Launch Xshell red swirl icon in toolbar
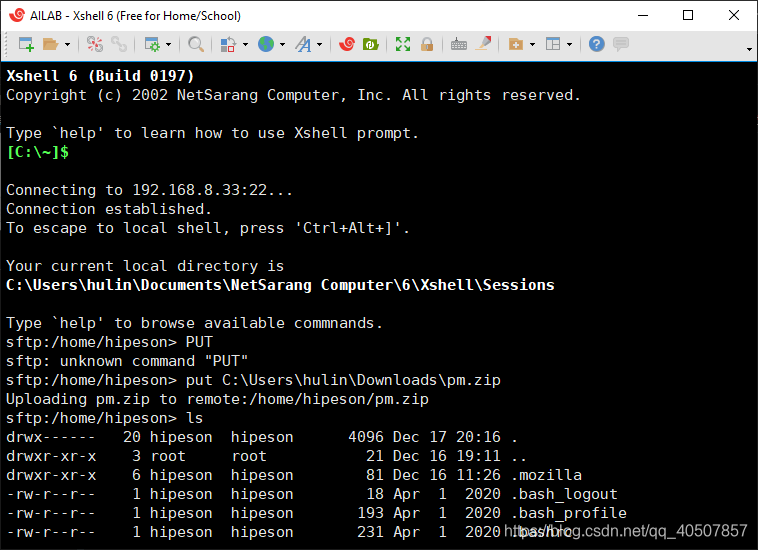 click(x=347, y=44)
